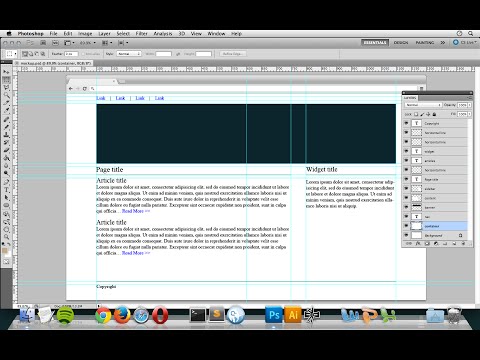Image resolution: width=480 pixels, height=360 pixels.
Task: Click the foreground color swatch
Action: [5, 251]
